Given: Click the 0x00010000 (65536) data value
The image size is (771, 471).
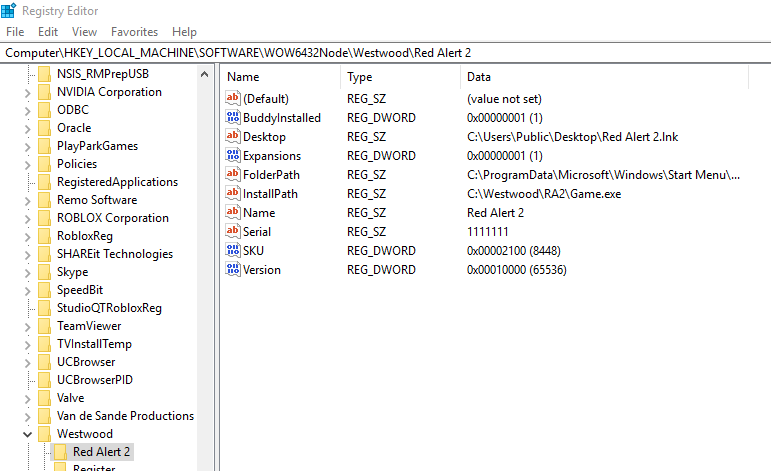Looking at the screenshot, I should pos(517,269).
